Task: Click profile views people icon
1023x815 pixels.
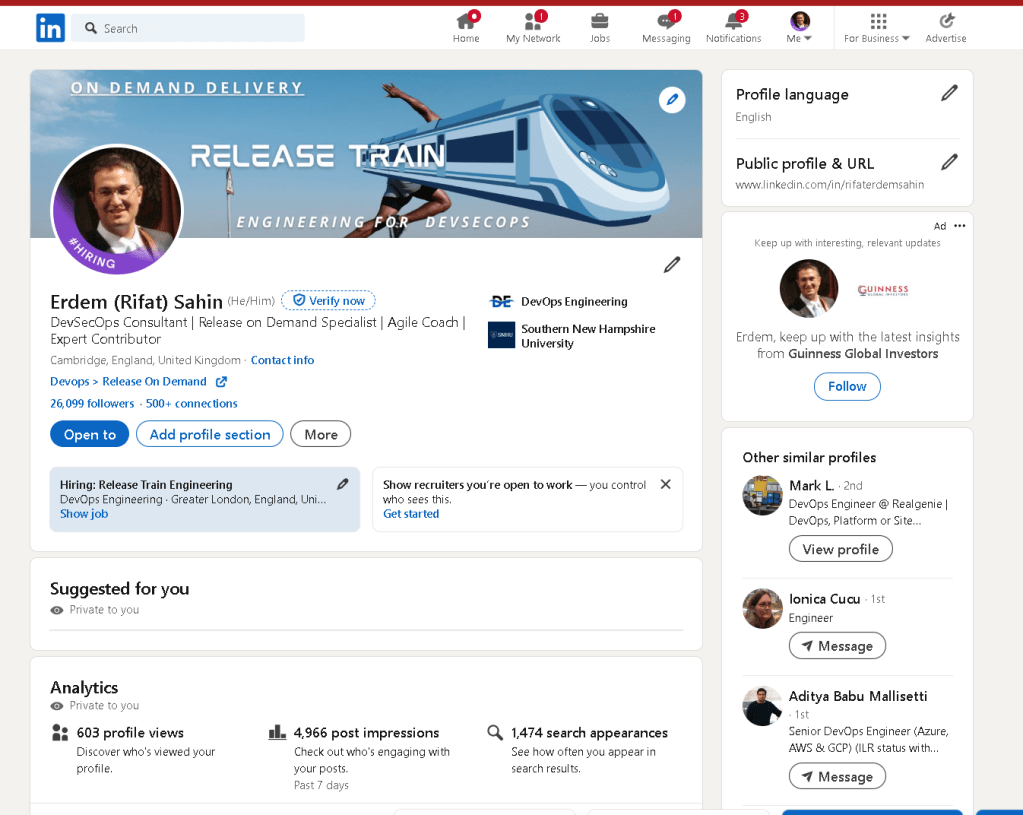Action: click(x=59, y=732)
